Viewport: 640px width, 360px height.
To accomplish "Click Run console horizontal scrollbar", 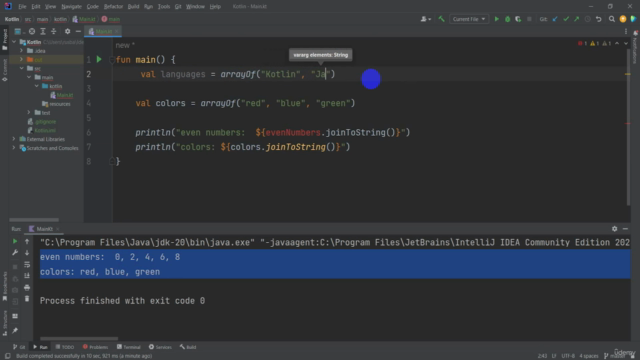I will click(x=79, y=338).
